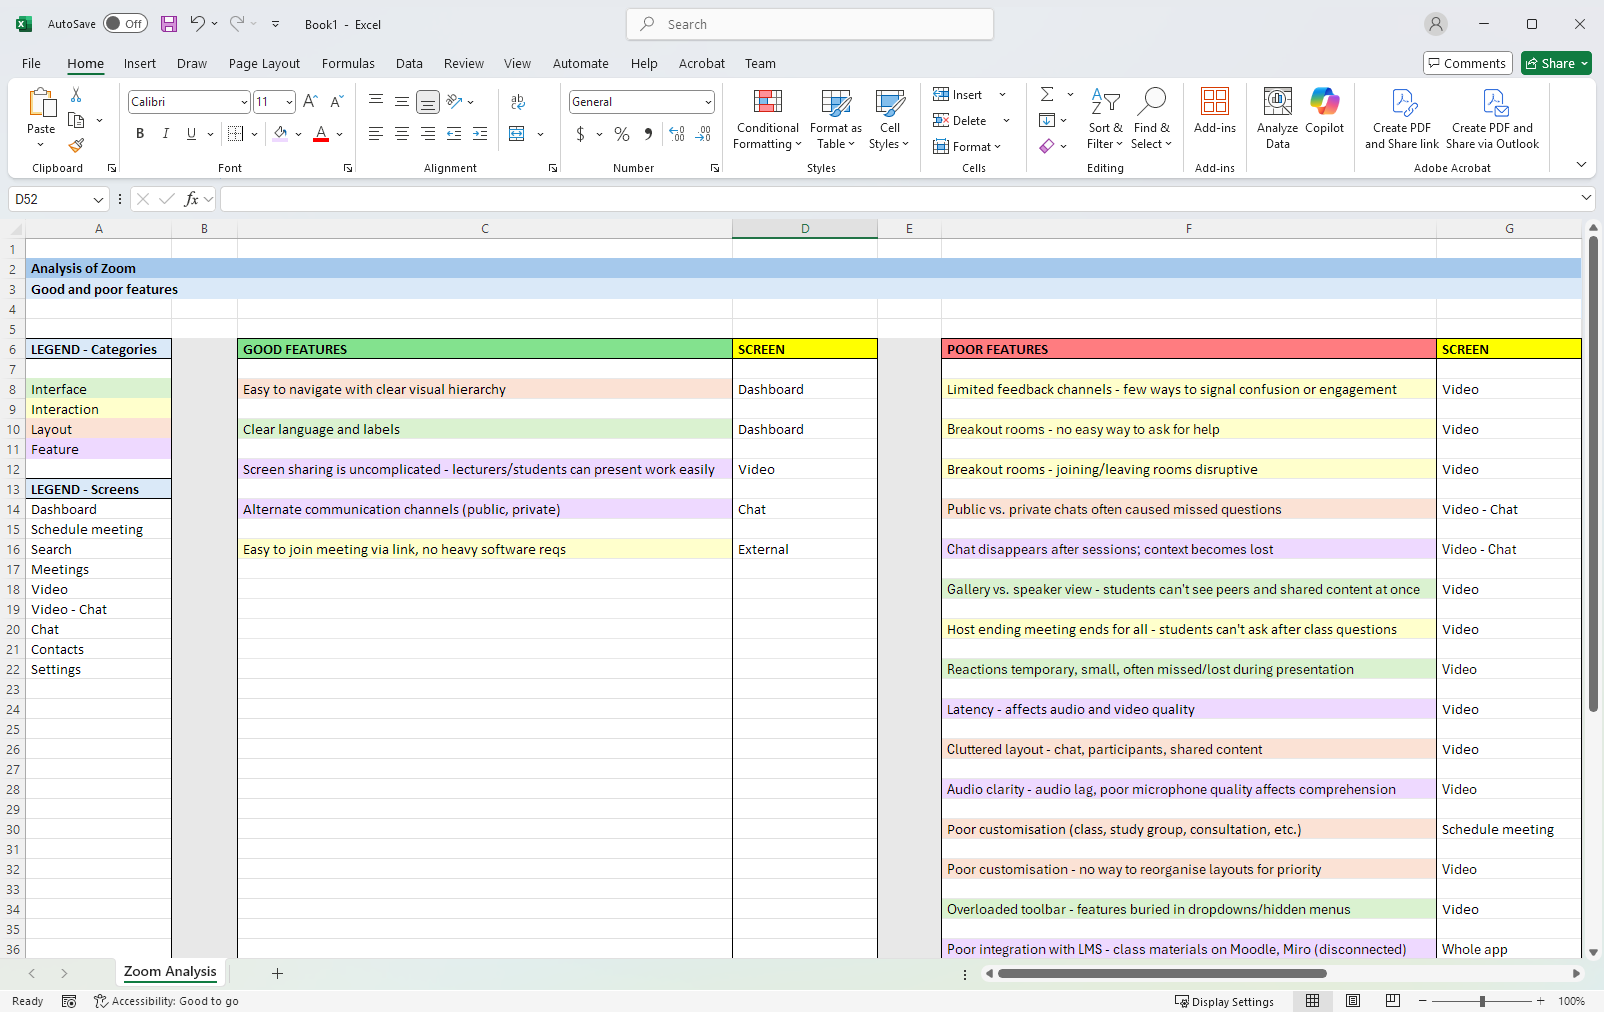The image size is (1604, 1012).
Task: Open Conditional Formatting
Action: pos(767,119)
